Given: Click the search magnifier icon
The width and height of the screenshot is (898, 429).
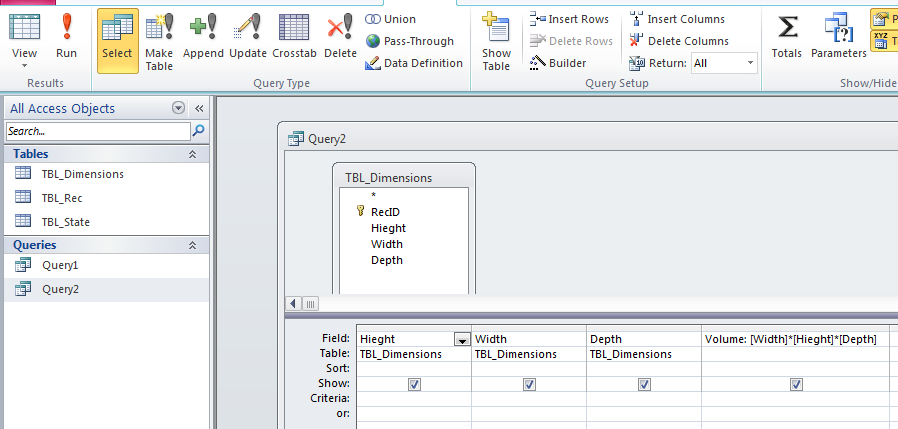Looking at the screenshot, I should pyautogui.click(x=198, y=131).
